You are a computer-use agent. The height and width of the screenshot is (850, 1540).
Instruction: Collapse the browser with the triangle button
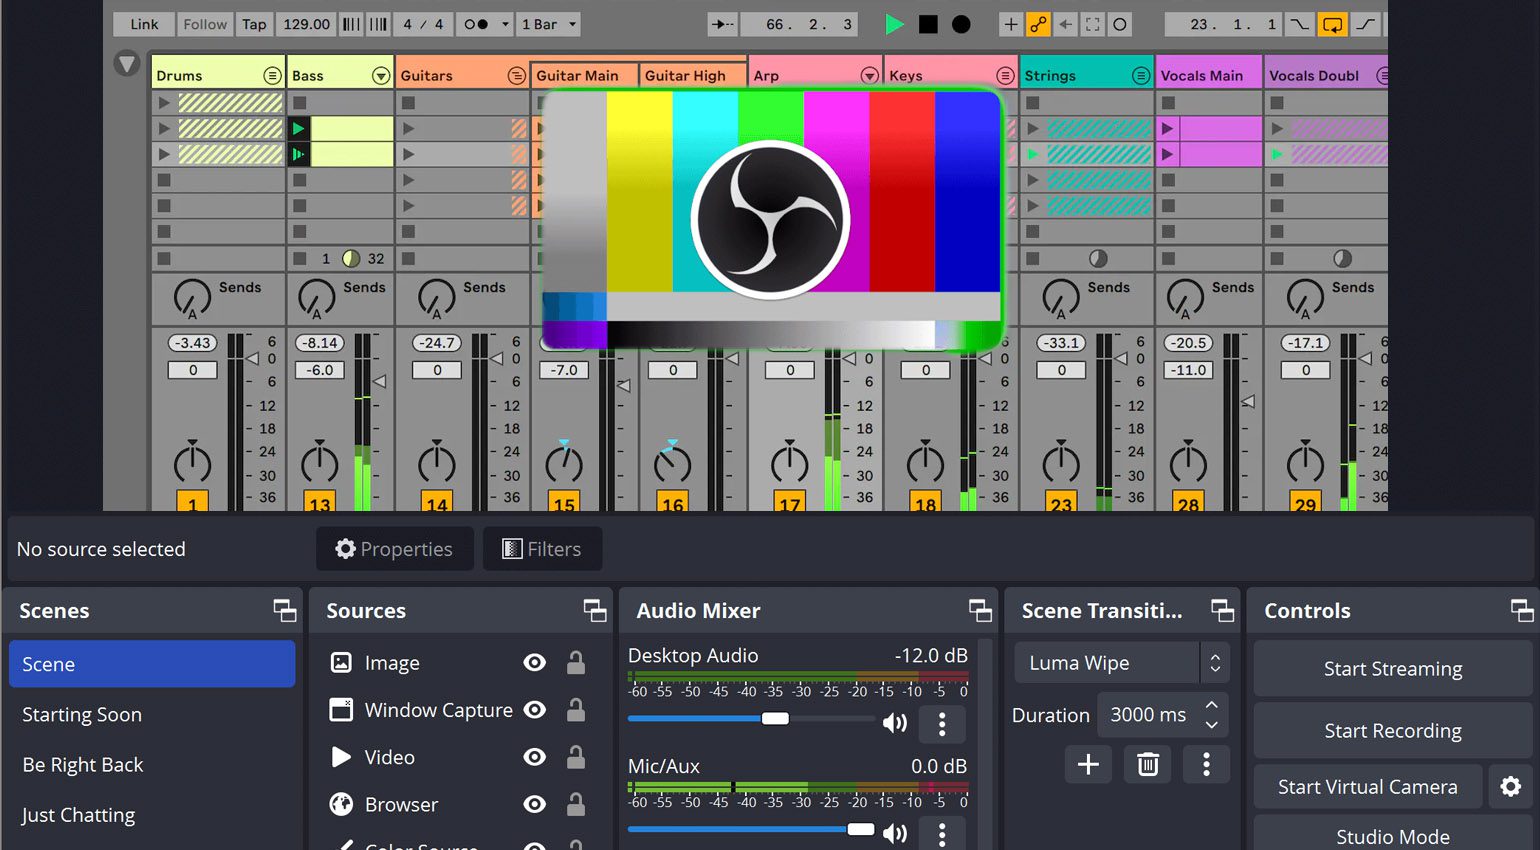coord(127,63)
